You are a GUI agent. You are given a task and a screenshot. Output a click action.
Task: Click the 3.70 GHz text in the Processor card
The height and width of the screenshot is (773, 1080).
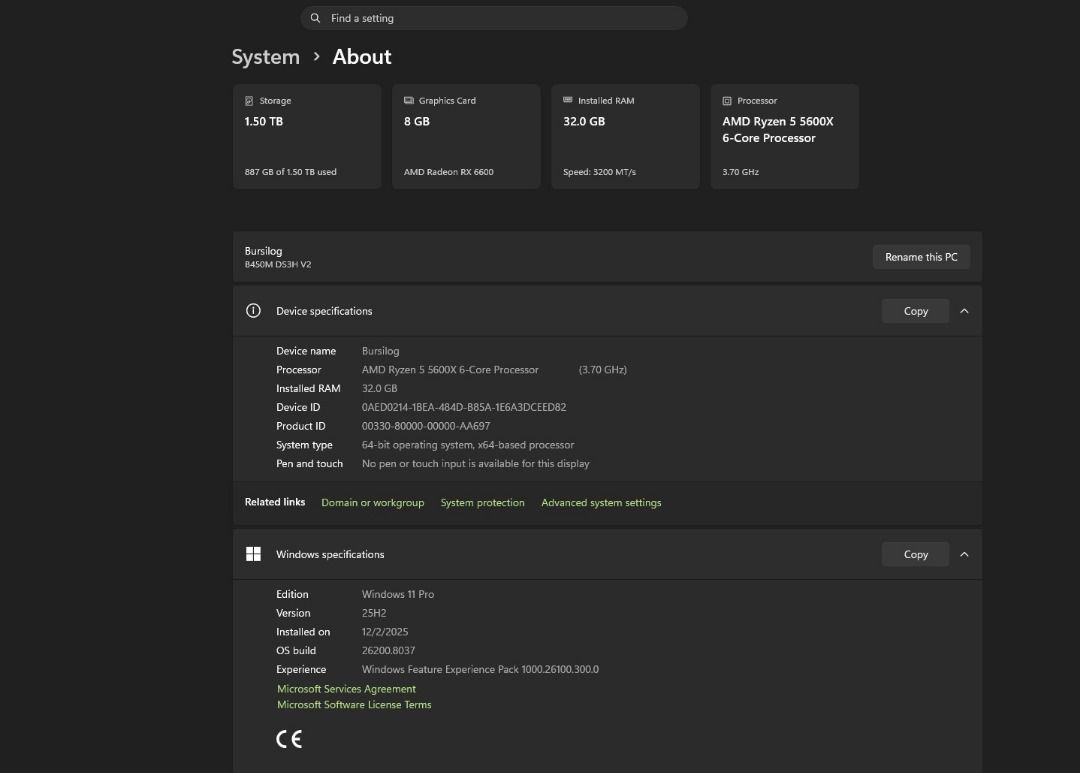740,172
